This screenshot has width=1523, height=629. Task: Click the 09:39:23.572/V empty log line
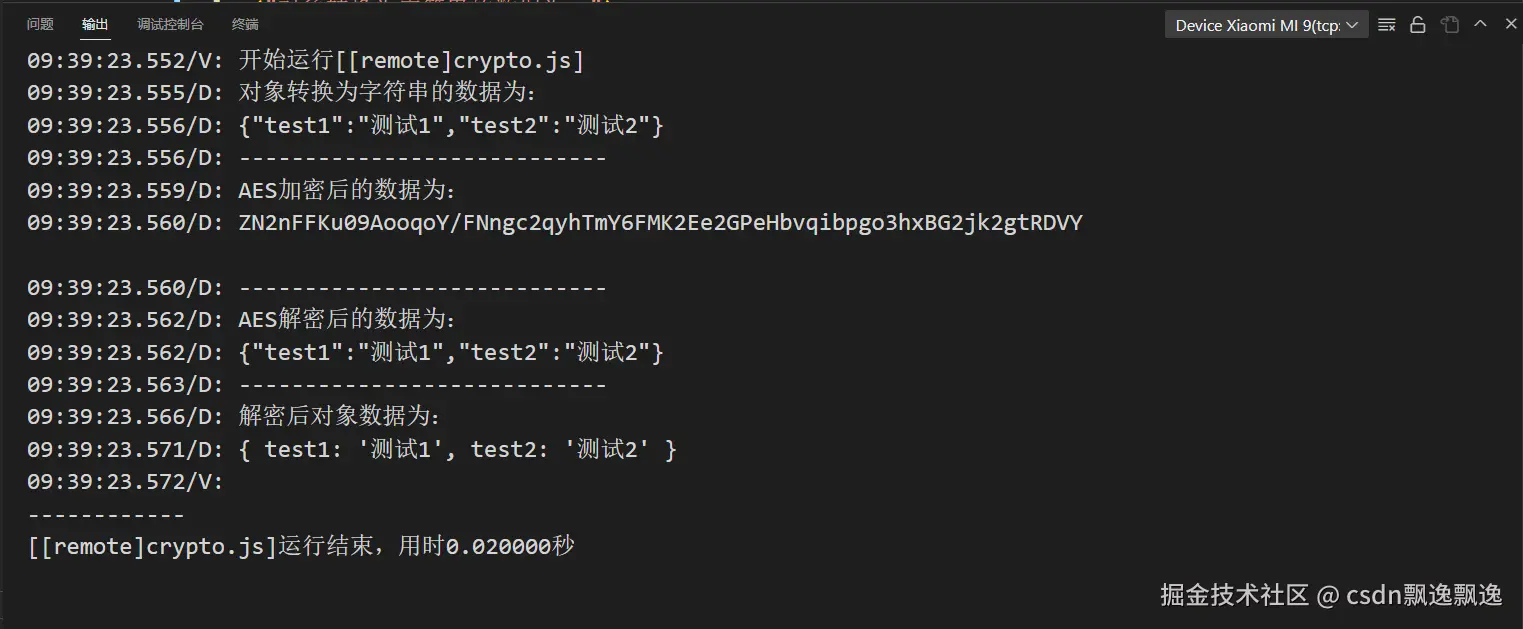[125, 482]
